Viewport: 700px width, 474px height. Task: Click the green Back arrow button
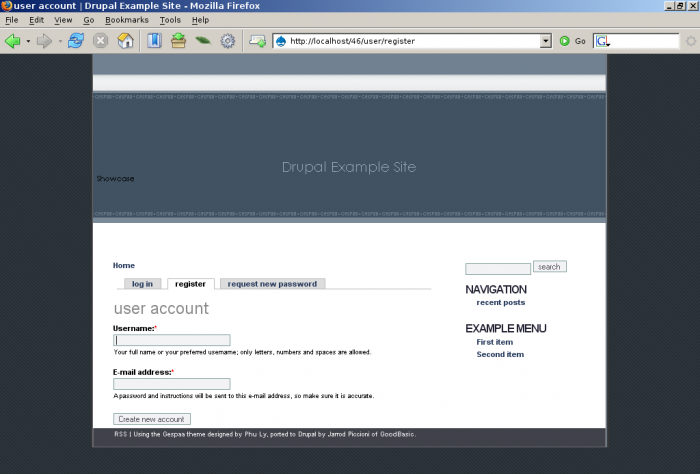point(12,41)
